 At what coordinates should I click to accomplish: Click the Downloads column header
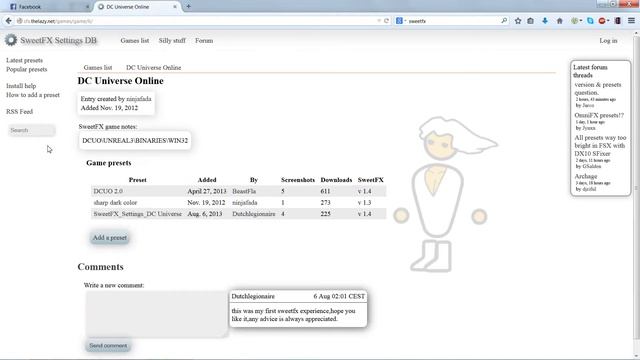click(336, 180)
